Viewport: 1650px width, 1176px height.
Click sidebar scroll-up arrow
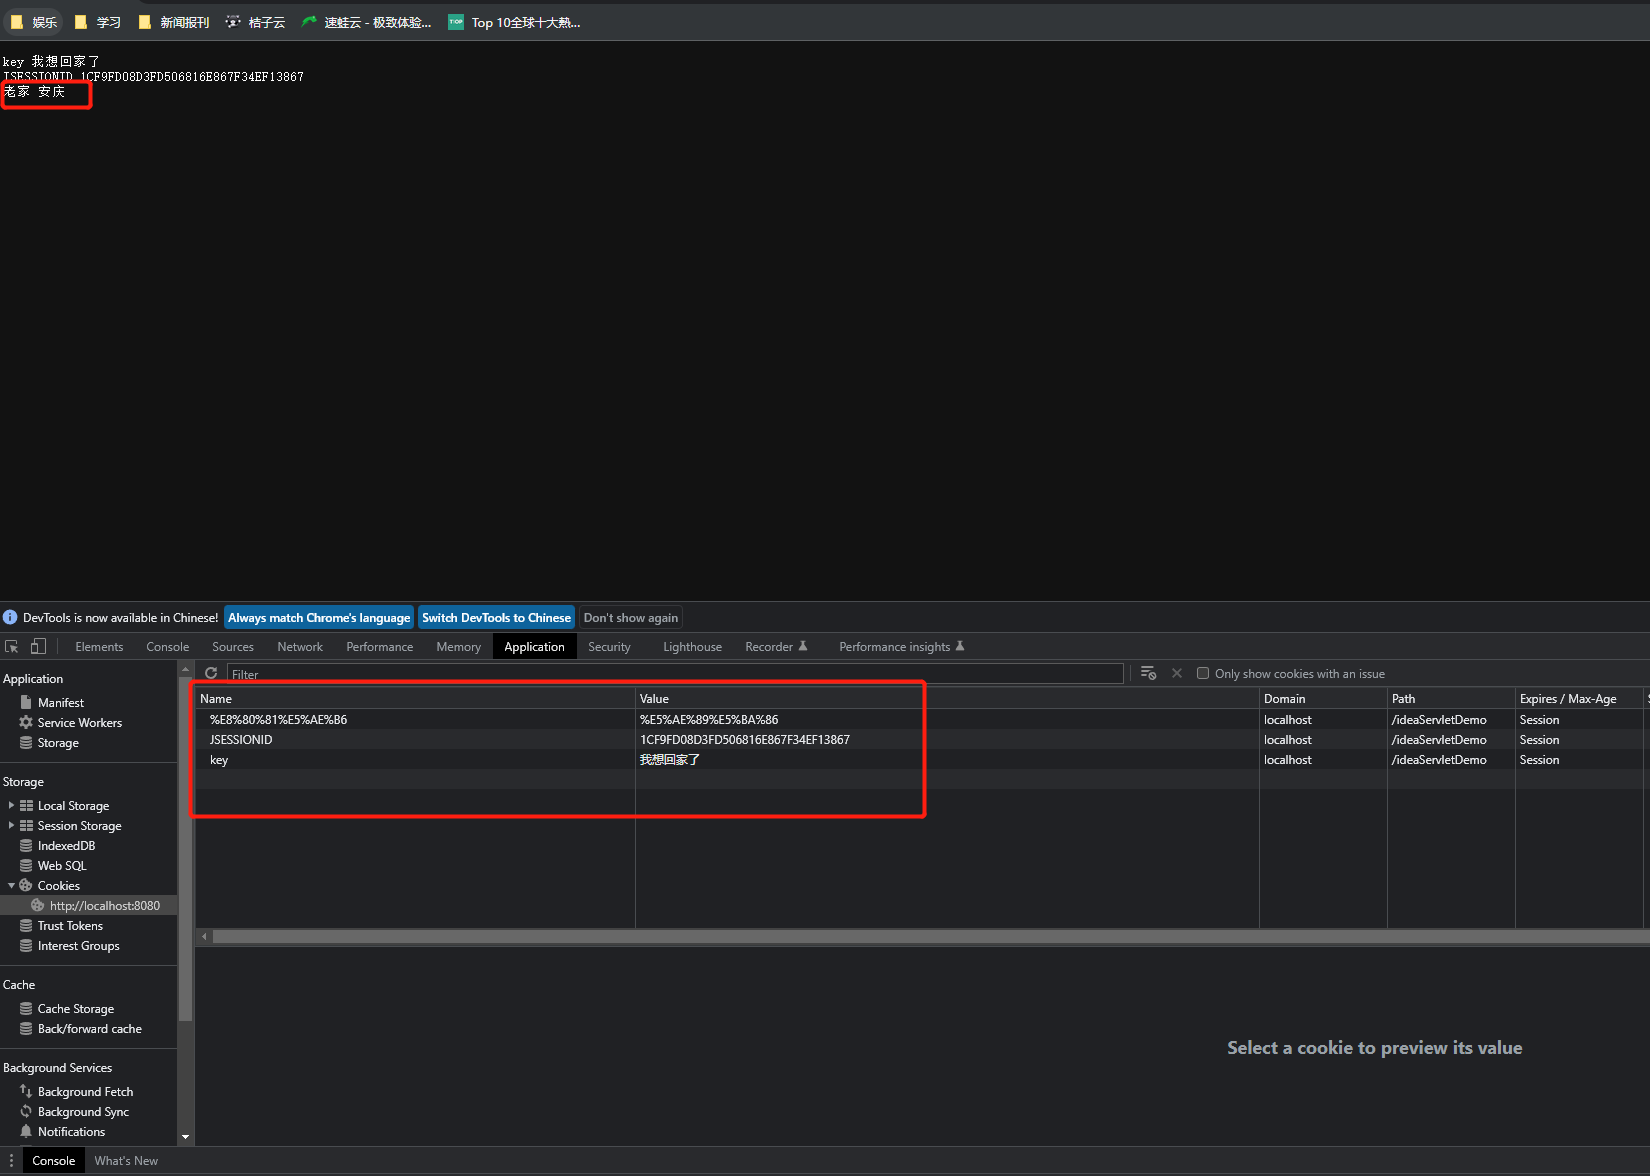[185, 668]
